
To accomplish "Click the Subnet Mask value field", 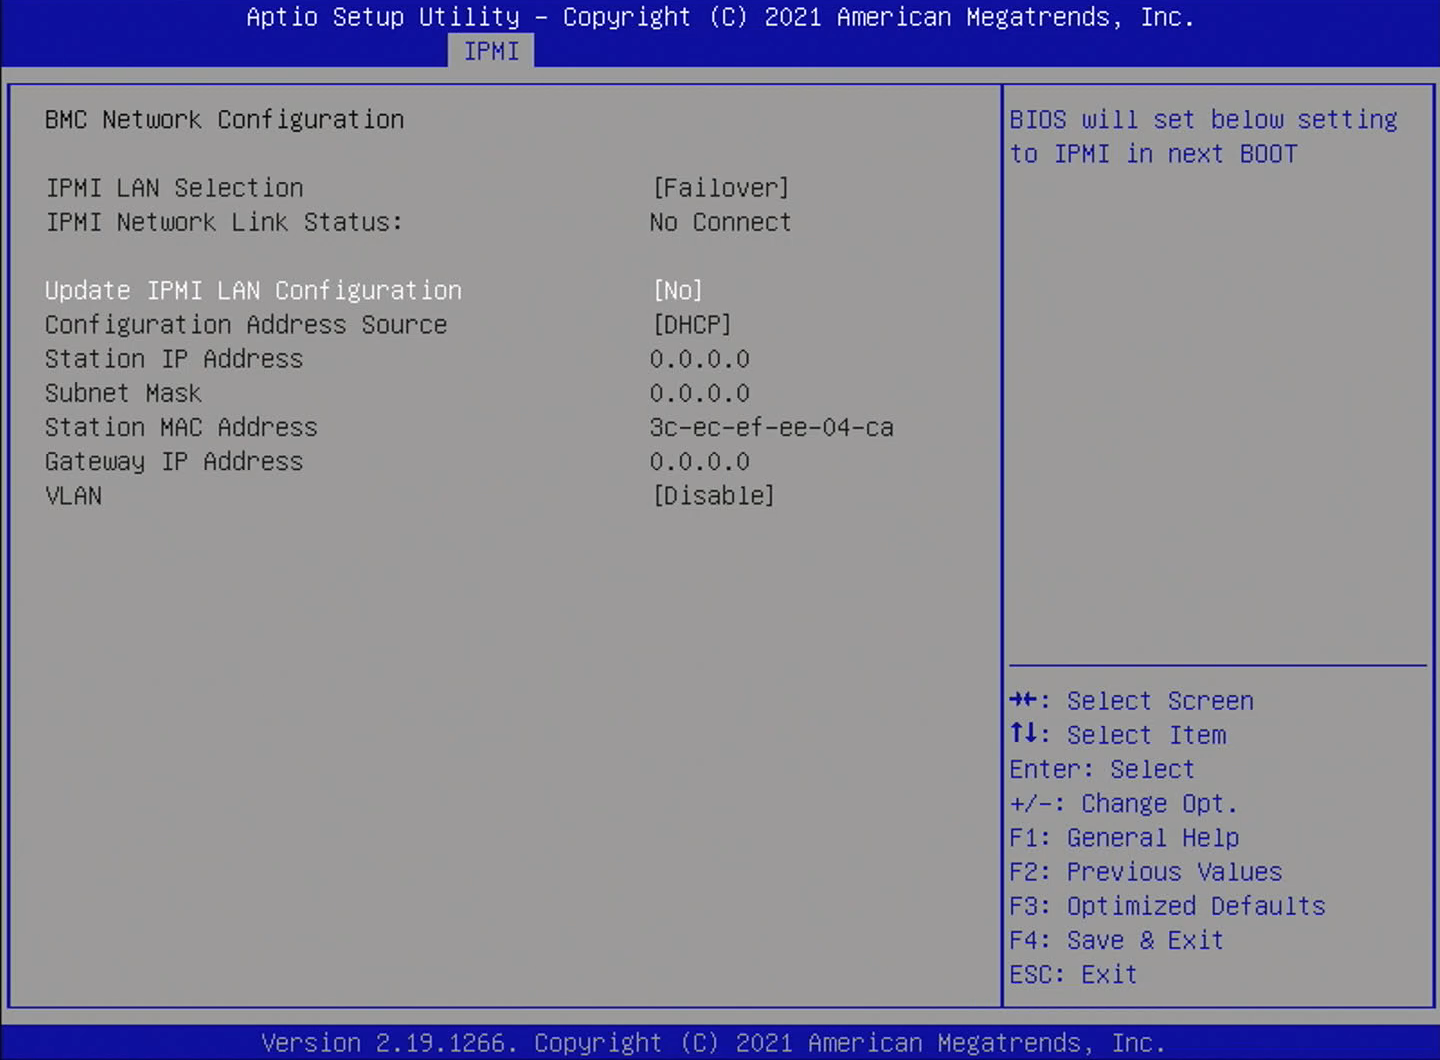I will tap(699, 393).
